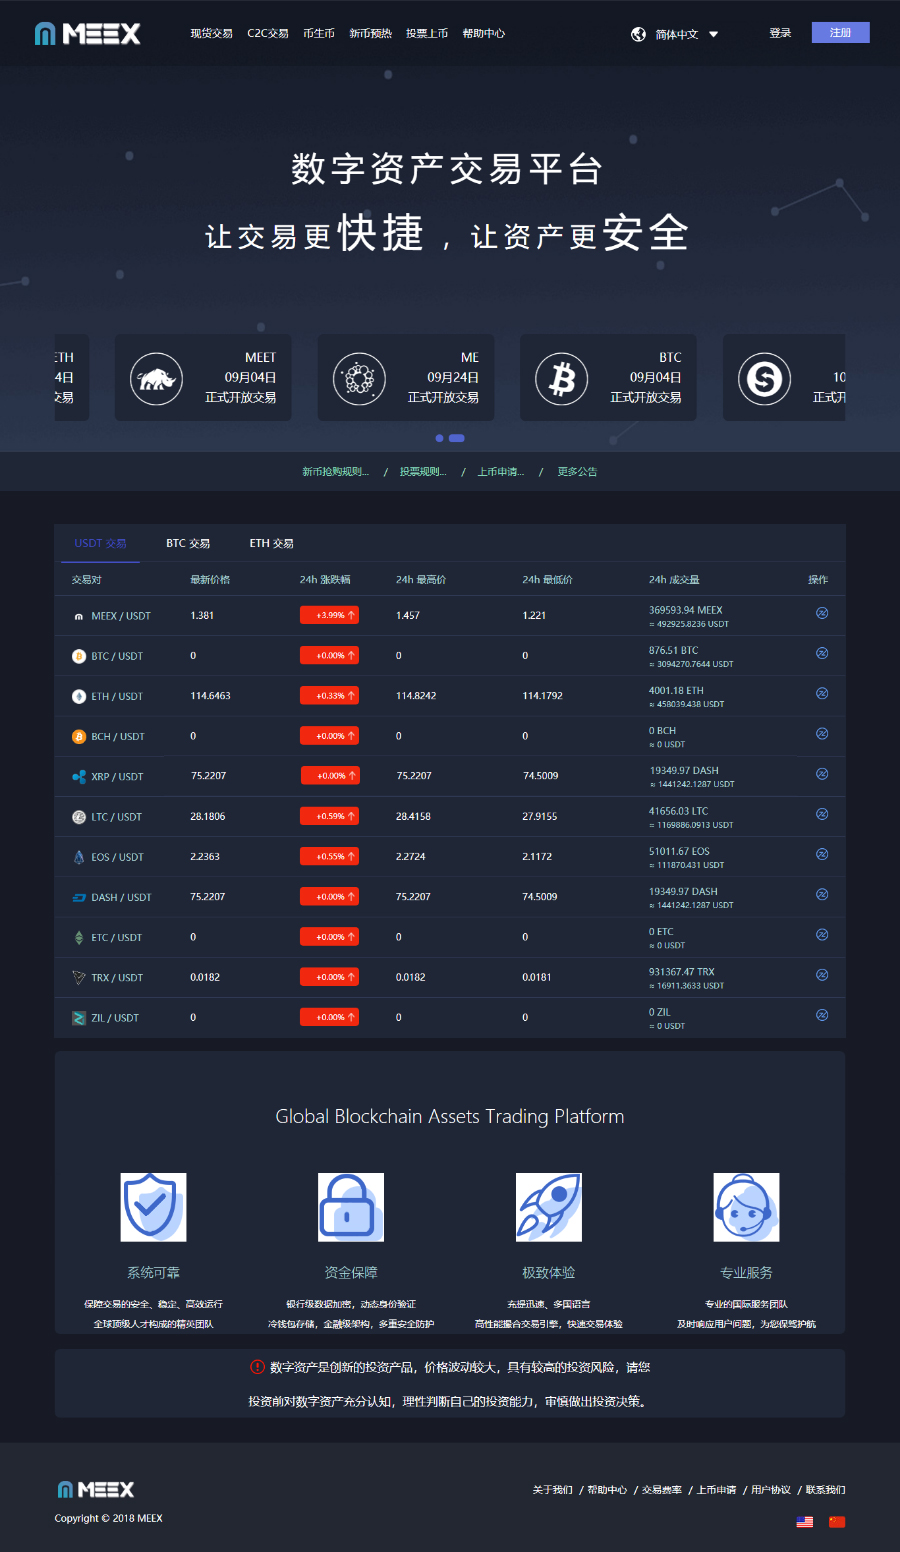Click the 注册 register button
Image resolution: width=900 pixels, height=1552 pixels.
pos(840,33)
